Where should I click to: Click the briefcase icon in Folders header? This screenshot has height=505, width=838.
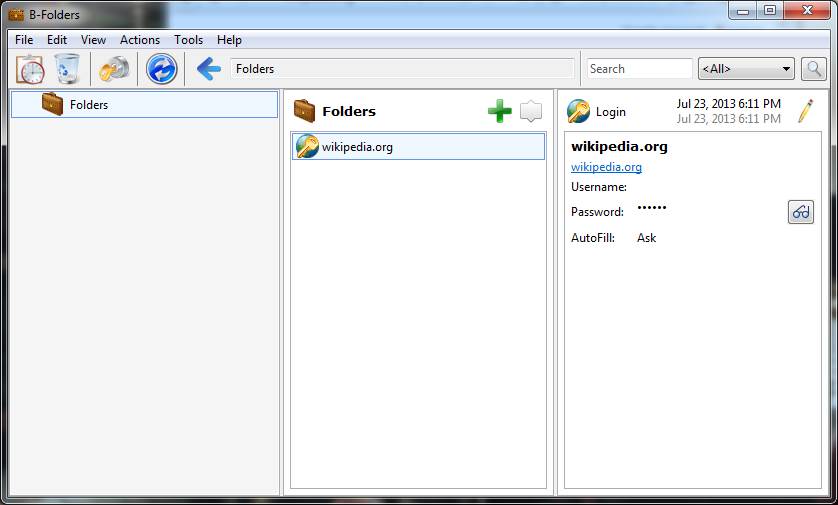tap(305, 111)
